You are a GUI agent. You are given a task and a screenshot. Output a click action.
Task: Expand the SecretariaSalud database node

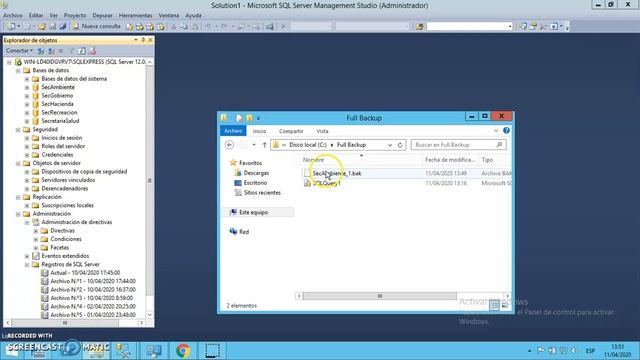27,121
